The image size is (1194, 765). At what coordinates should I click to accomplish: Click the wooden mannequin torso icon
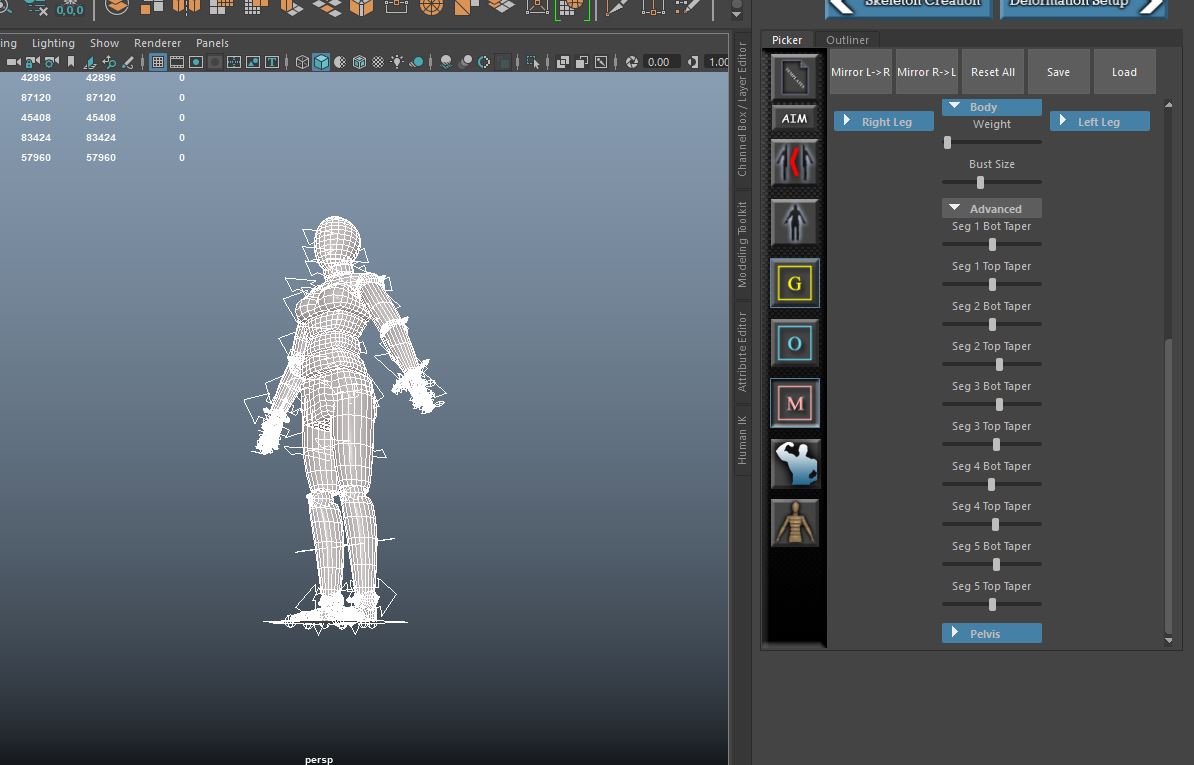(x=795, y=523)
